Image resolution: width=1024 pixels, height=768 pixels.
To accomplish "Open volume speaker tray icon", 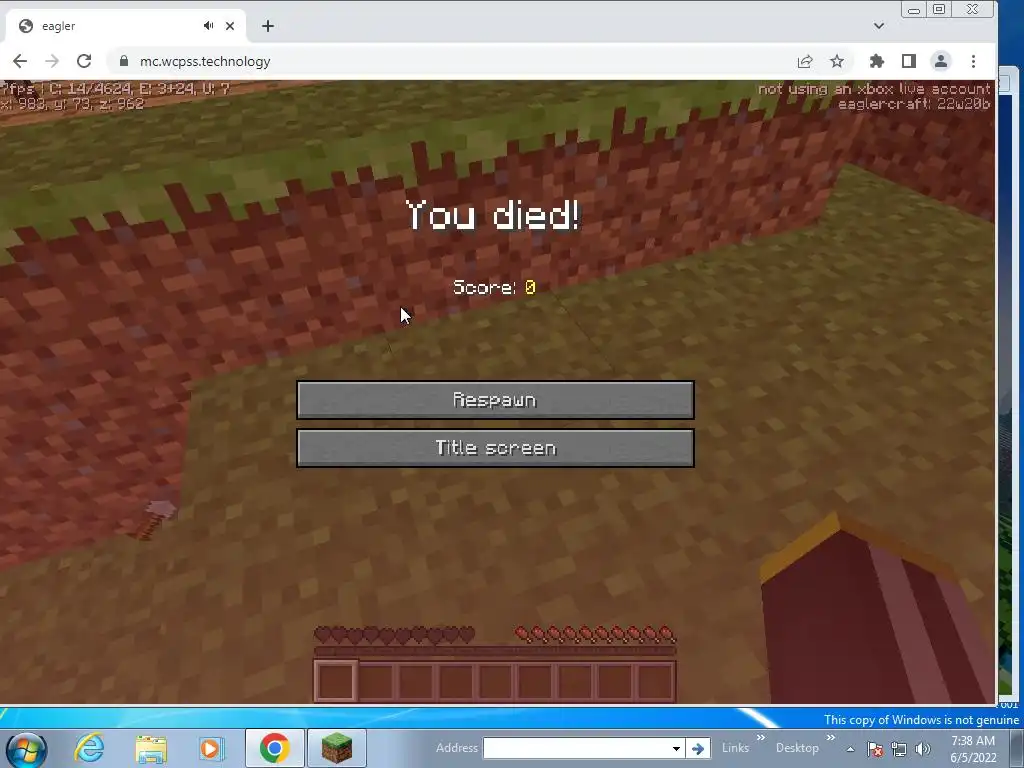I will 923,749.
